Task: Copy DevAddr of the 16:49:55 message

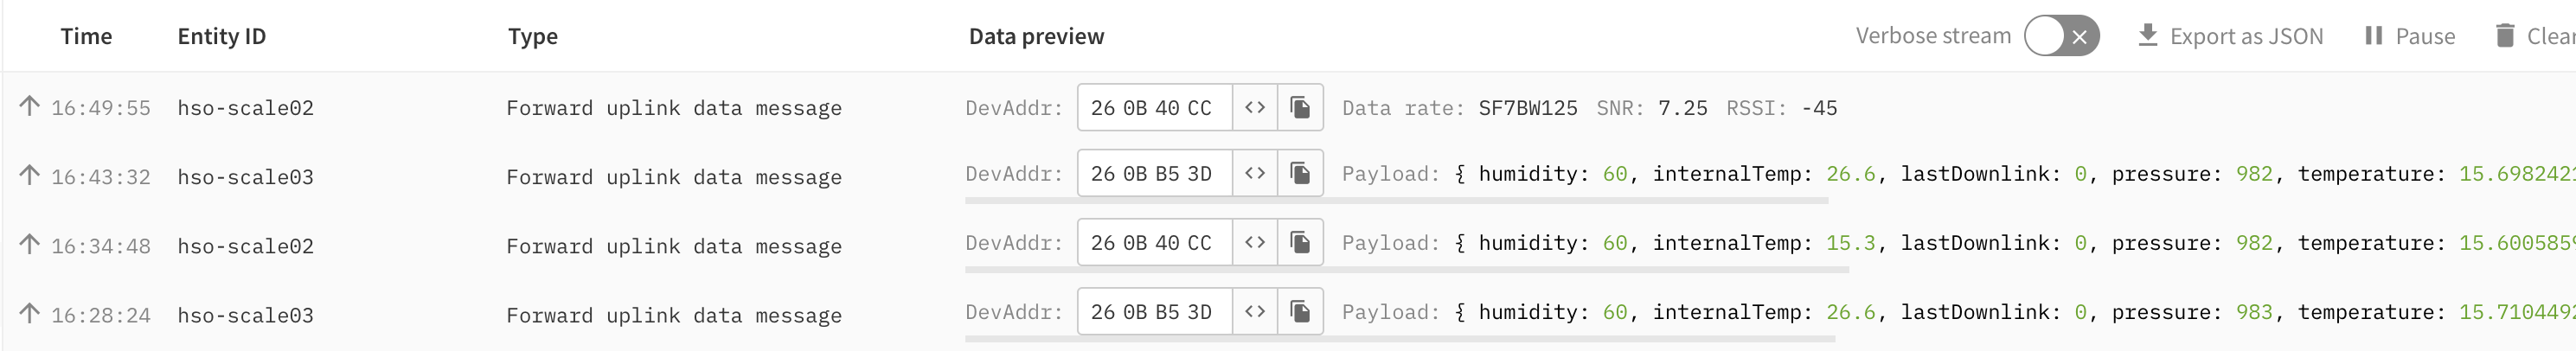Action: click(x=1300, y=107)
